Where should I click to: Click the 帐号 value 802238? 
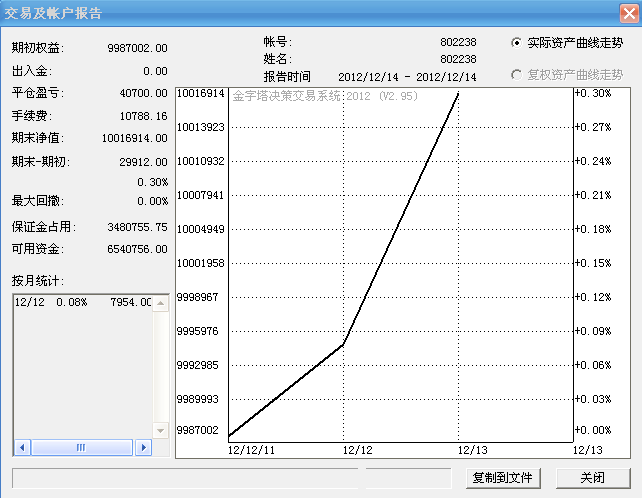pyautogui.click(x=458, y=42)
